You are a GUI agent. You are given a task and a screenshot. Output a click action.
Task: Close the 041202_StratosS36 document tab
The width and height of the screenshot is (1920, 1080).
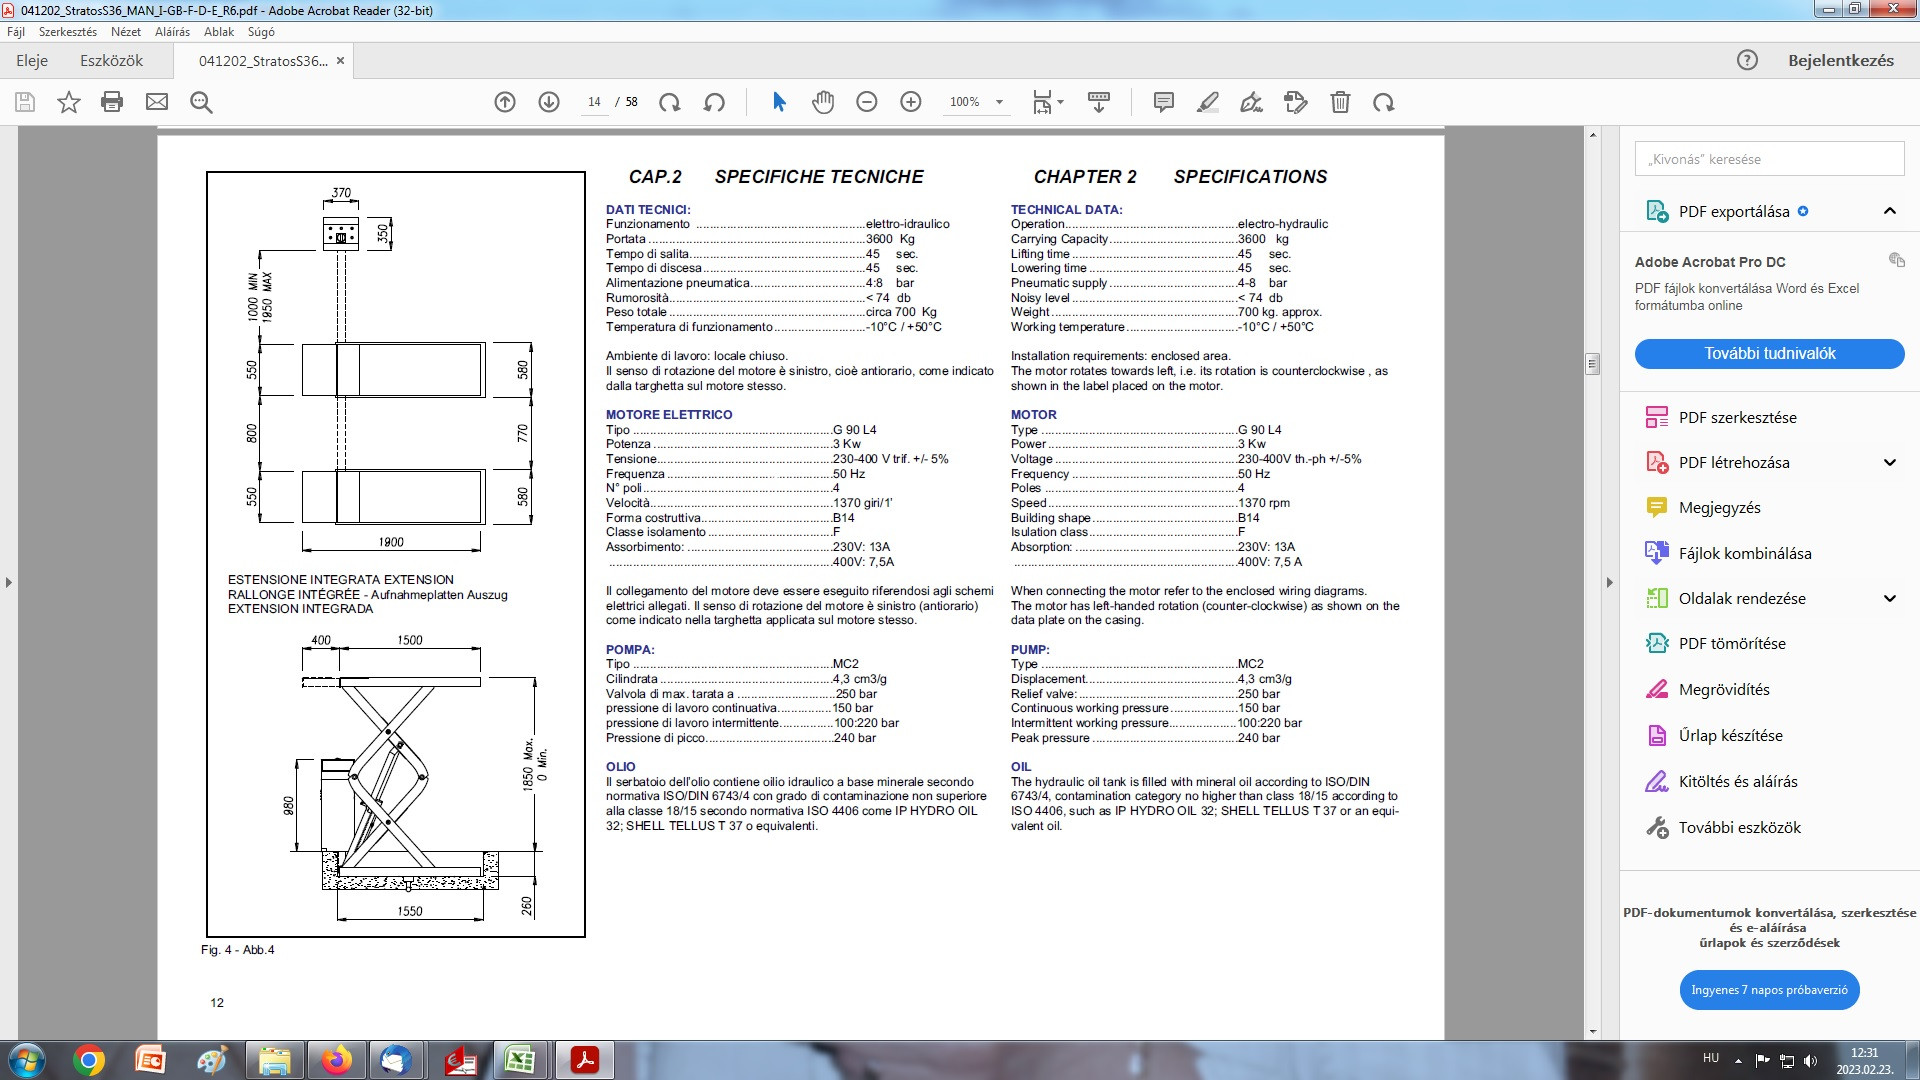pos(340,61)
